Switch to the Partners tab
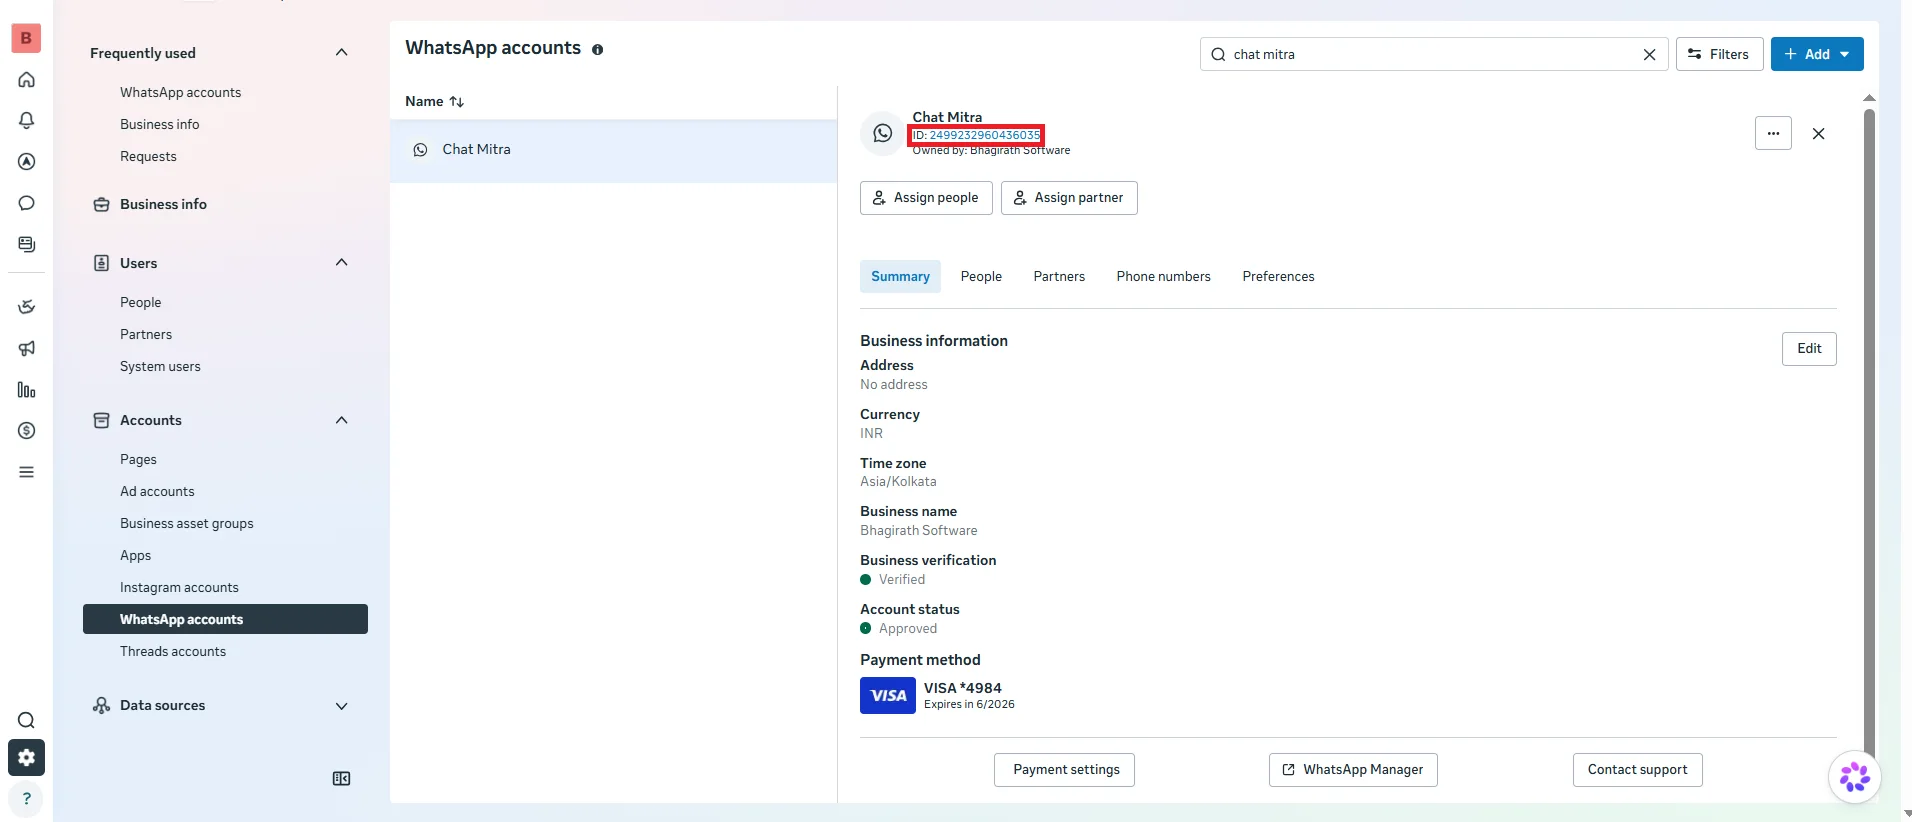 (1059, 277)
